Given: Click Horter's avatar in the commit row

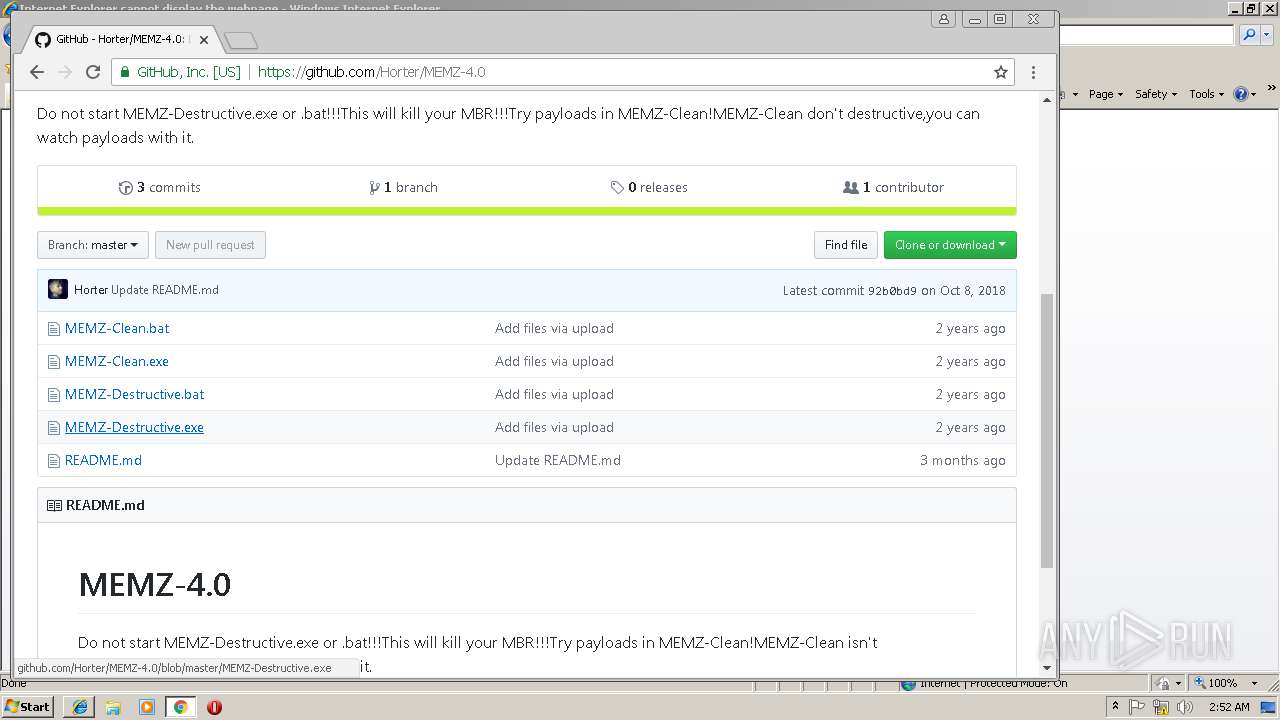Looking at the screenshot, I should pos(58,289).
